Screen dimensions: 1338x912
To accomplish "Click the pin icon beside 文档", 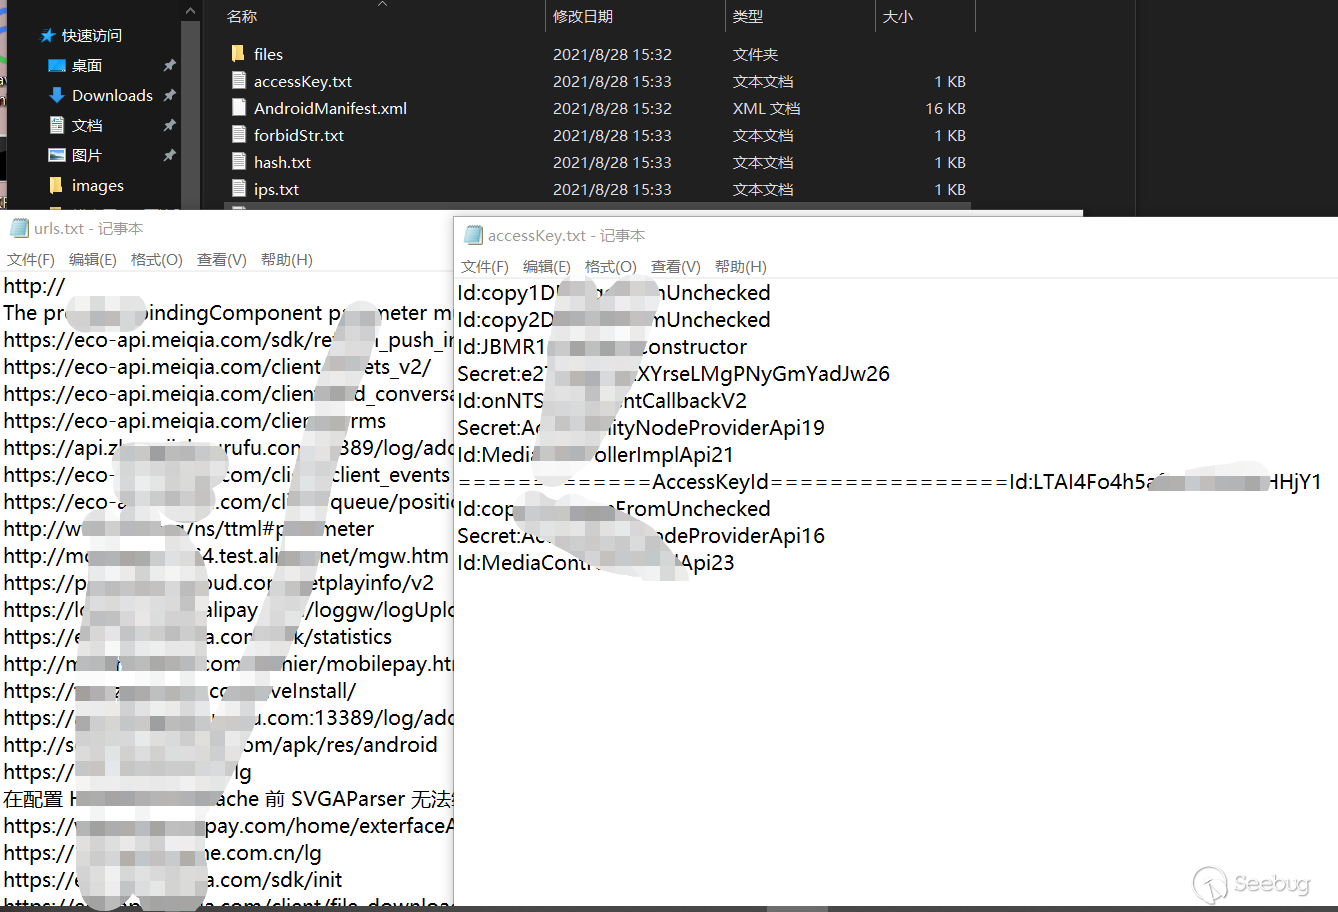I will click(170, 126).
